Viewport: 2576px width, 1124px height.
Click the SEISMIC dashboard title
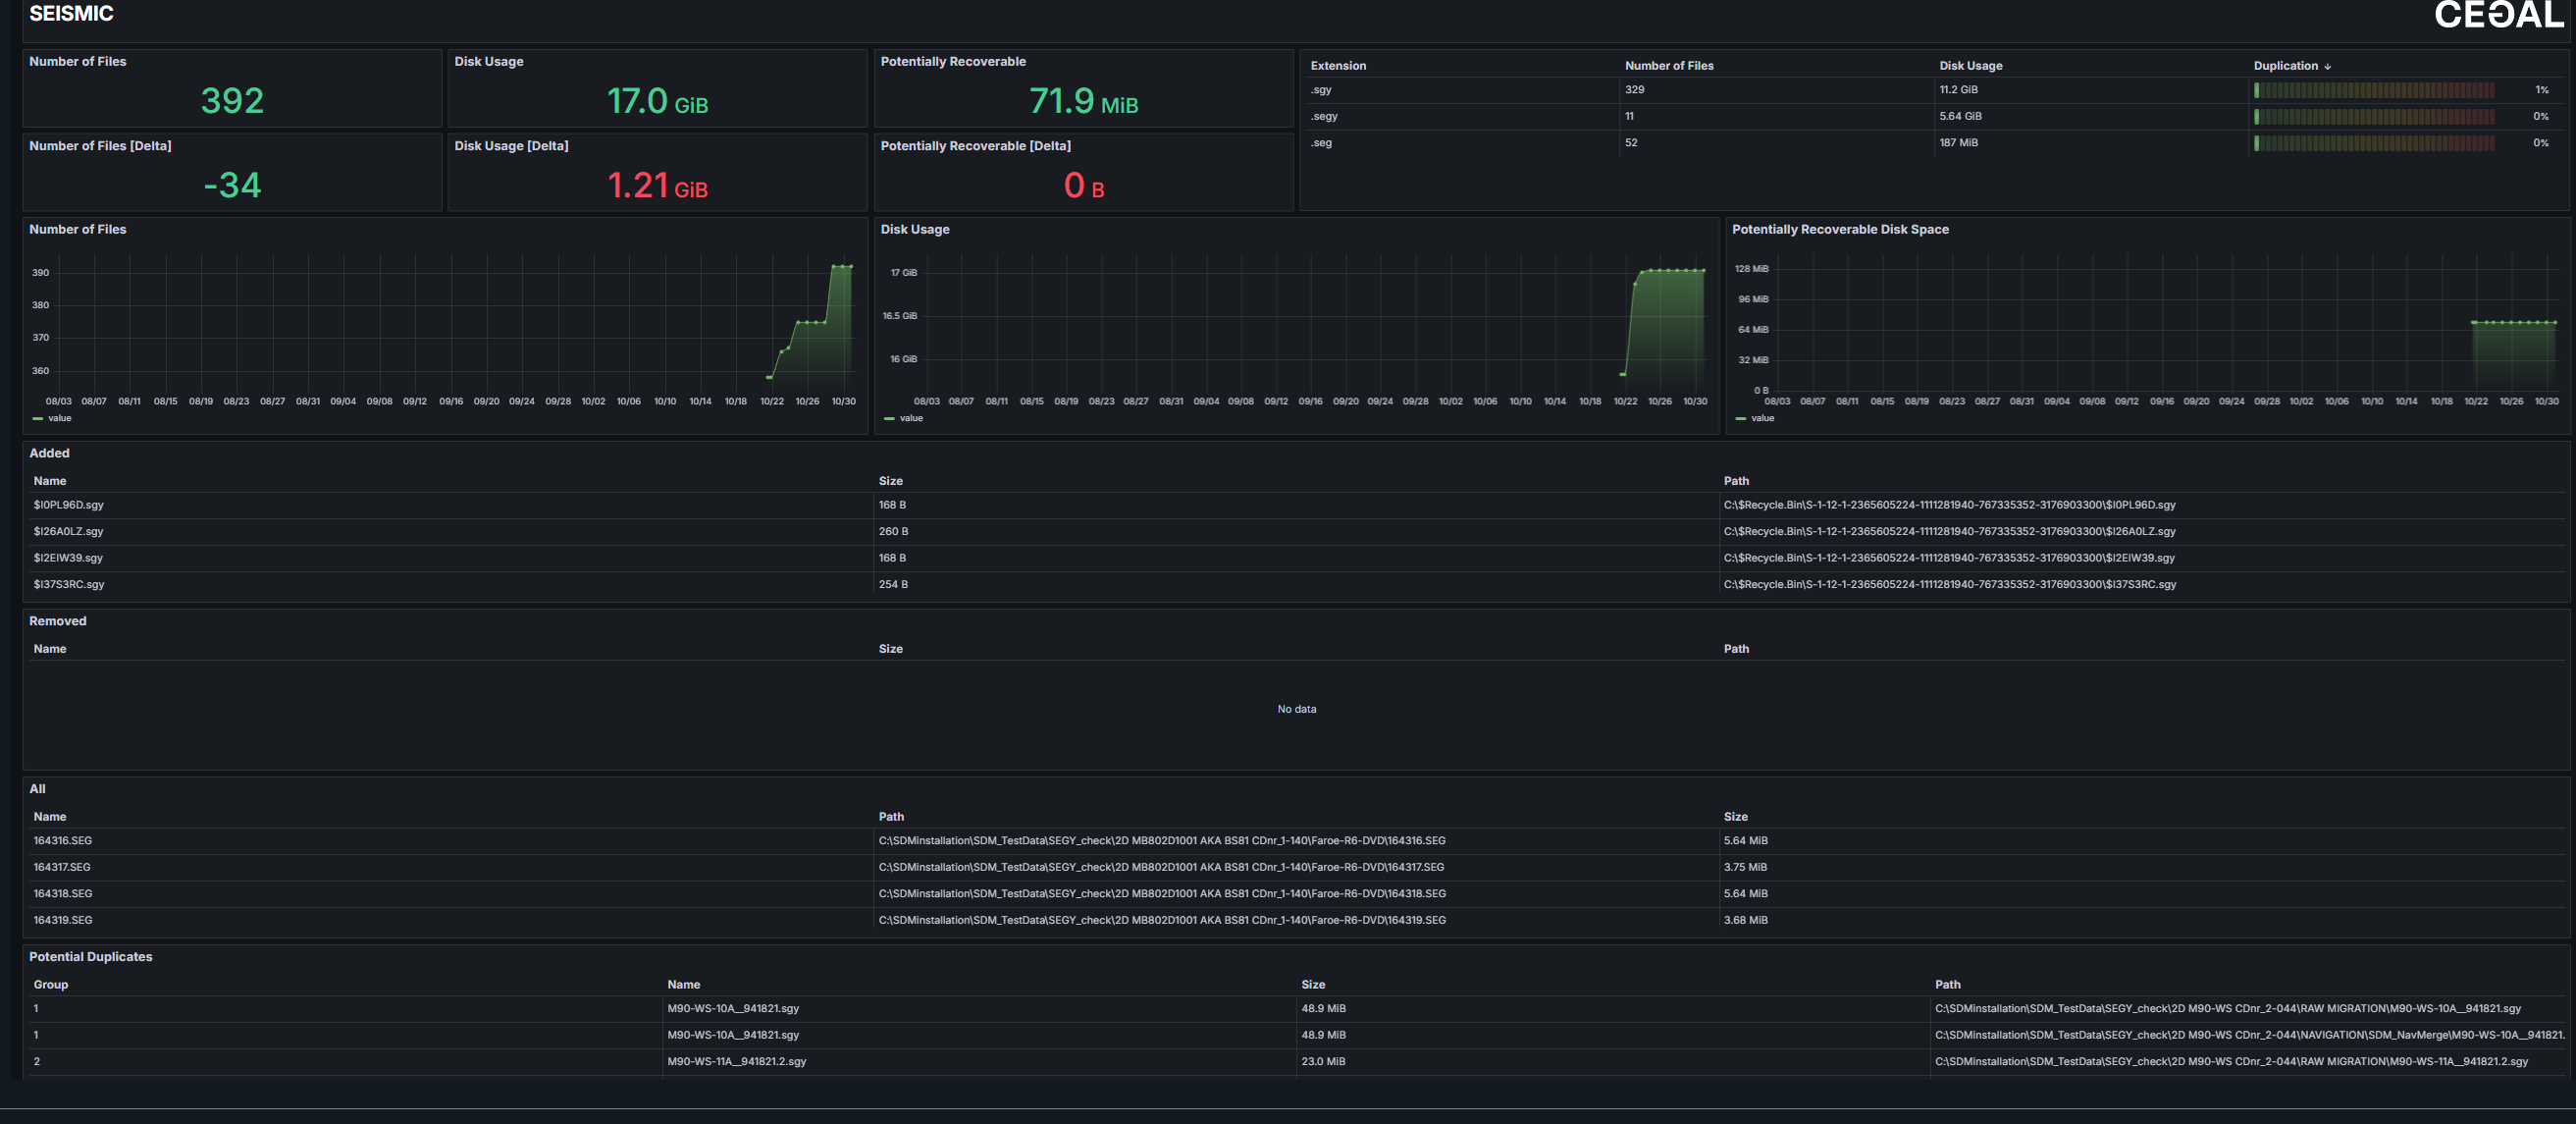pos(71,14)
